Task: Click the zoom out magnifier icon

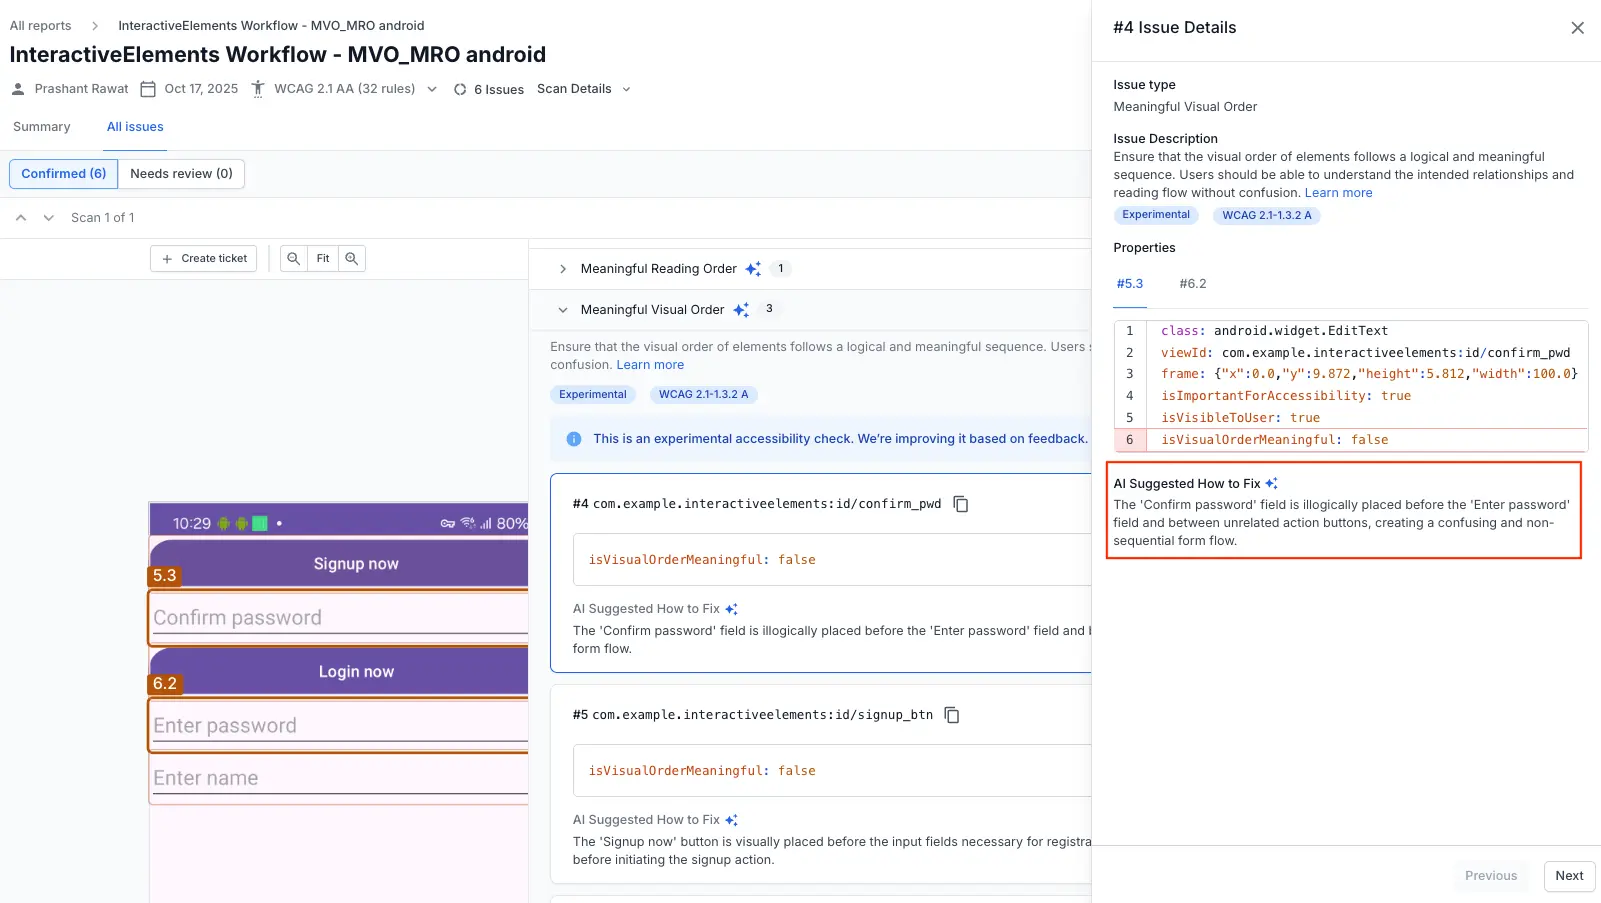Action: (292, 258)
